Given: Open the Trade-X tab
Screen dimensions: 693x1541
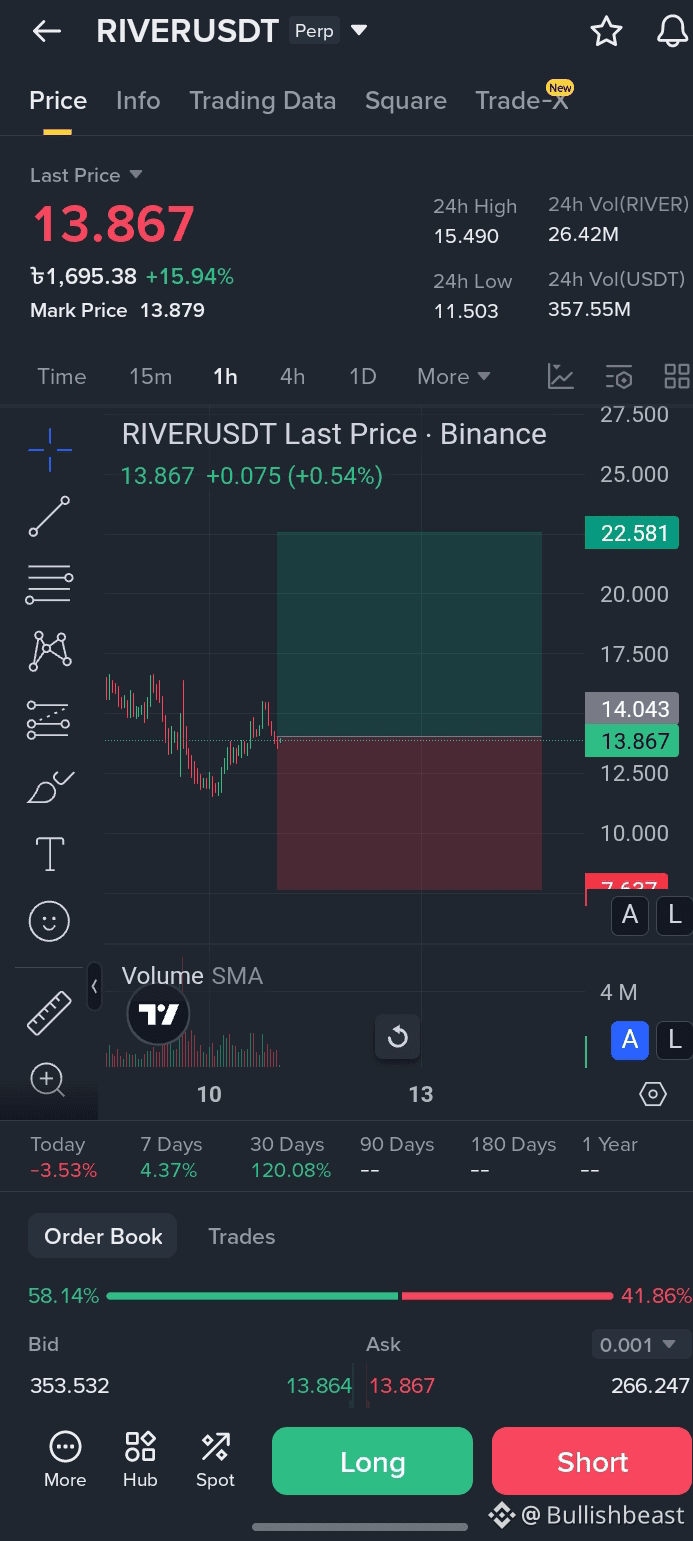Looking at the screenshot, I should tap(522, 101).
